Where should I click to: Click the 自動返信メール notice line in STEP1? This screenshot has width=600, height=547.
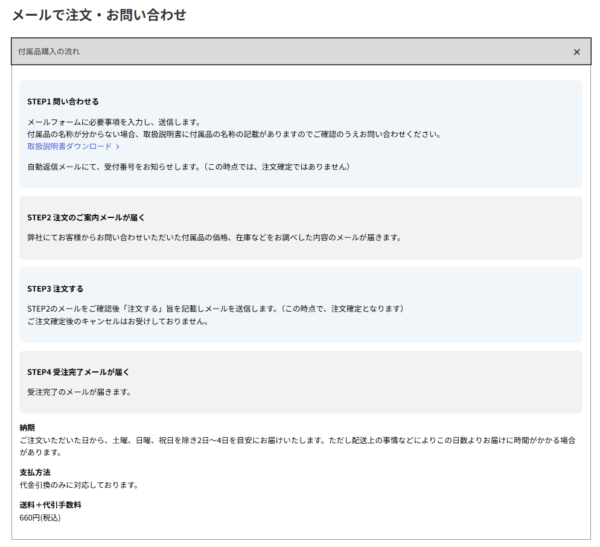click(x=188, y=167)
